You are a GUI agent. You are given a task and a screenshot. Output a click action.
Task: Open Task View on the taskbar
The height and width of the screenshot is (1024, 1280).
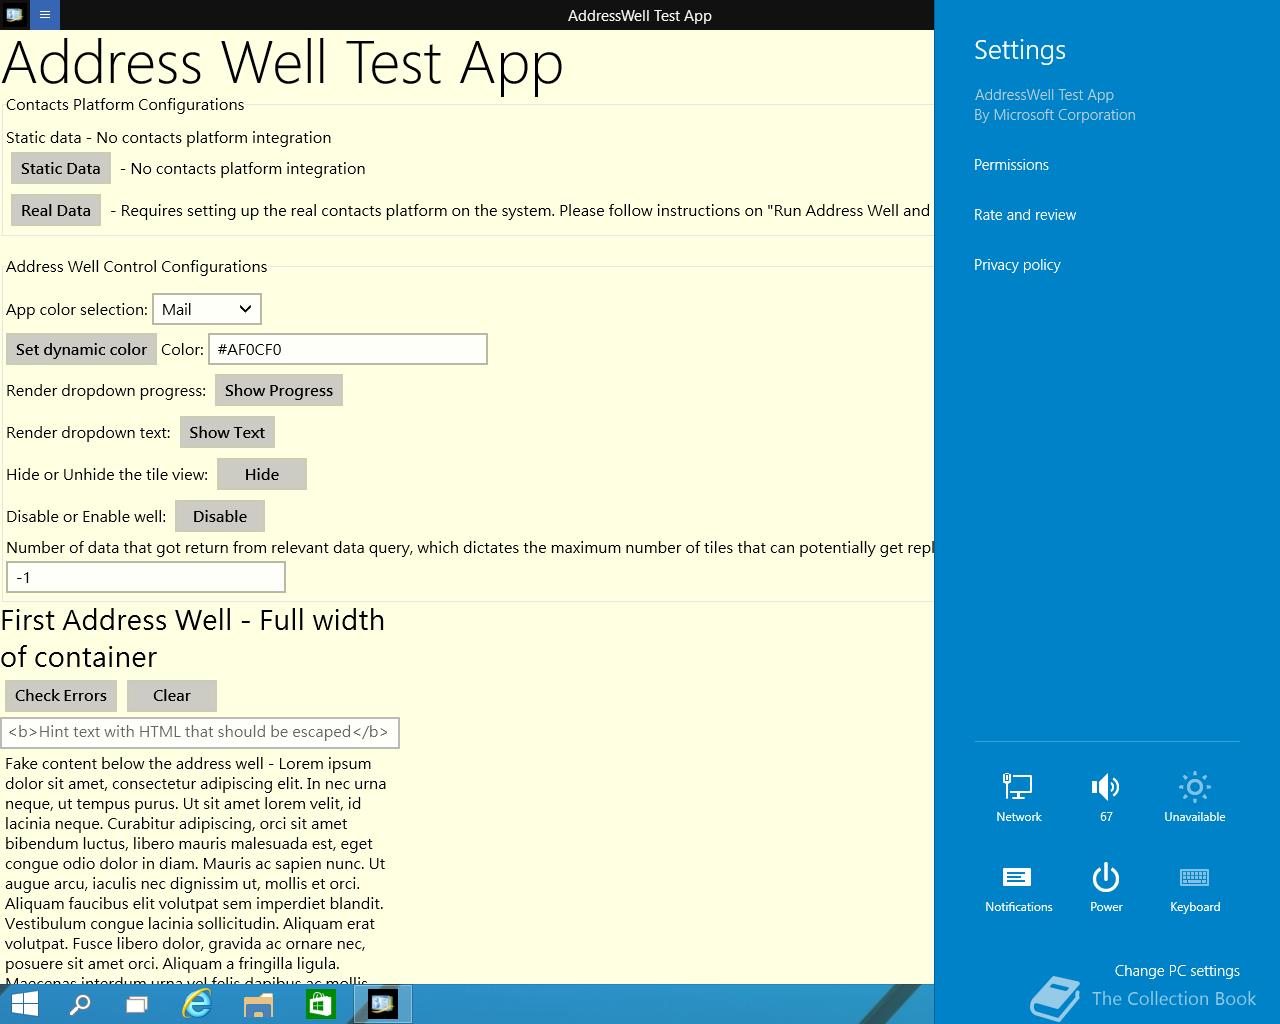[137, 1004]
